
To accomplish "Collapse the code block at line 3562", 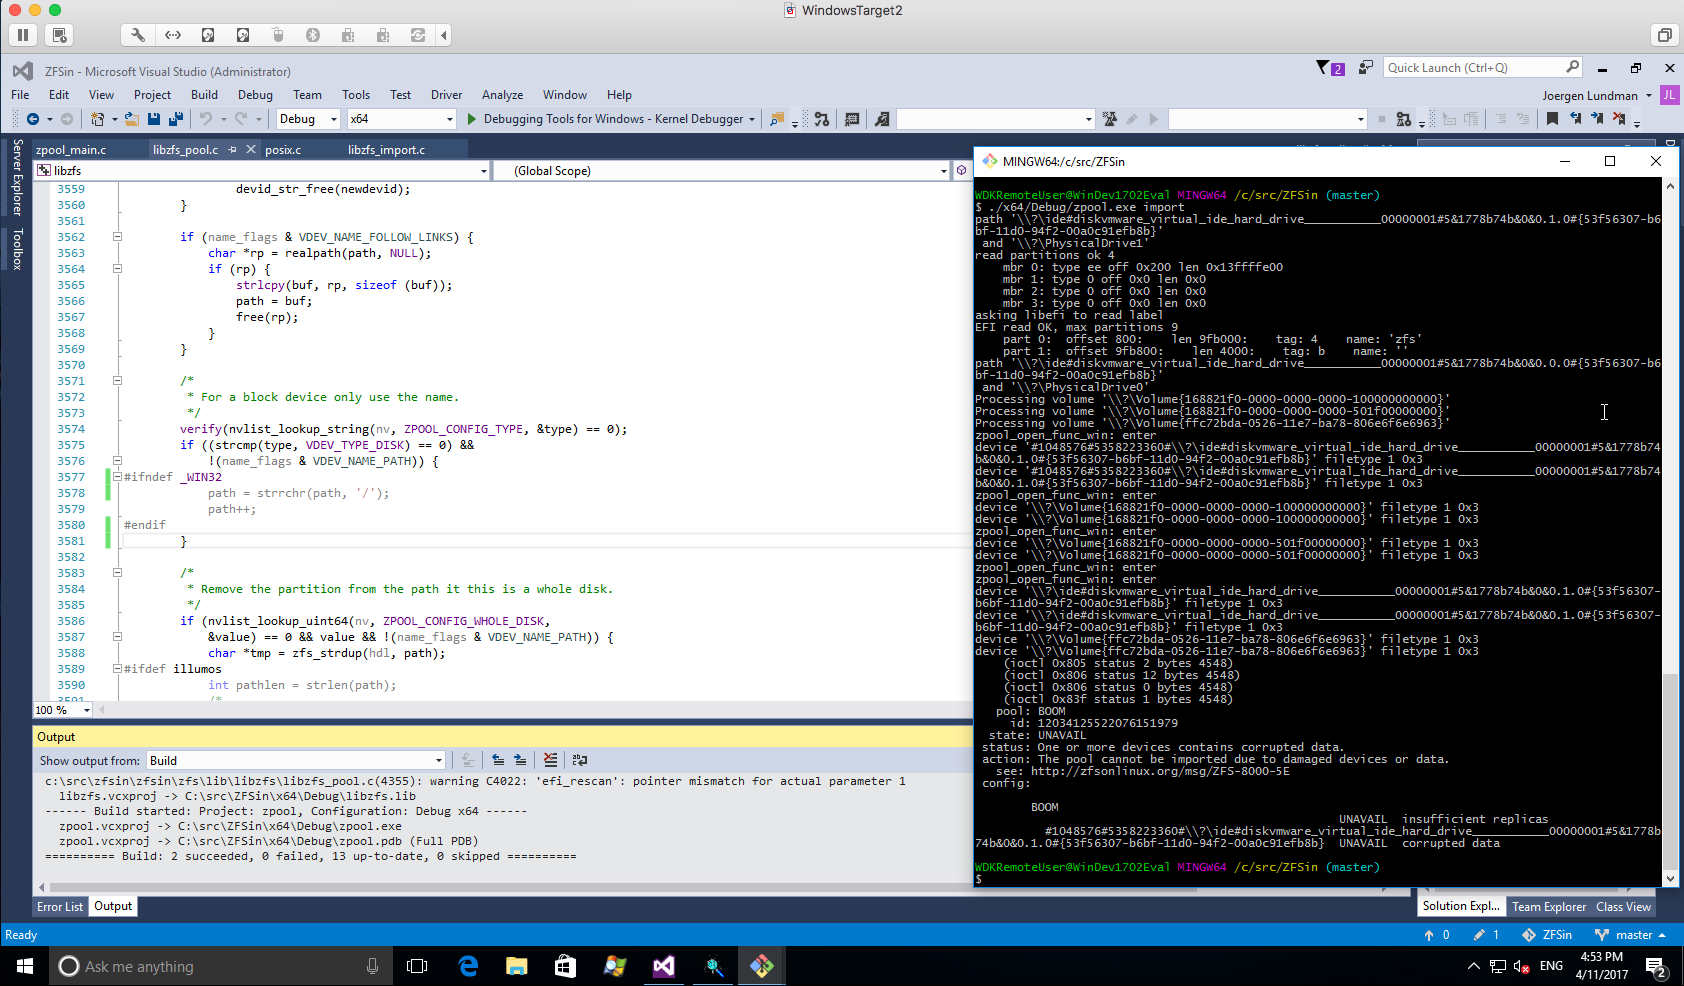I will 117,237.
